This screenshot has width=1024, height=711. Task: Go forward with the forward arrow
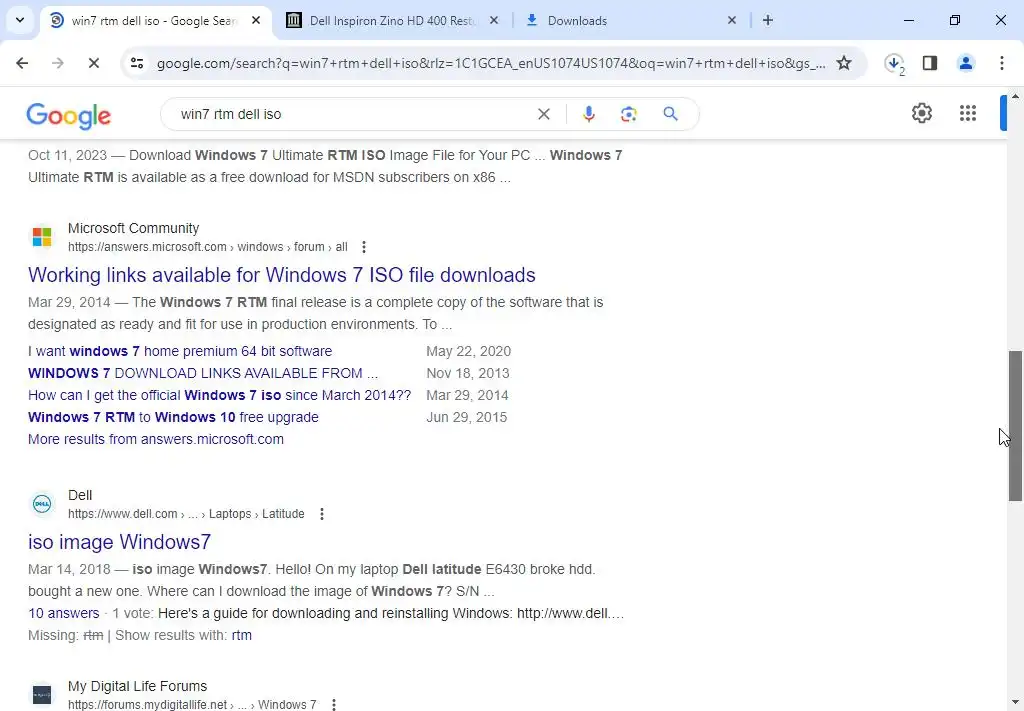point(57,63)
